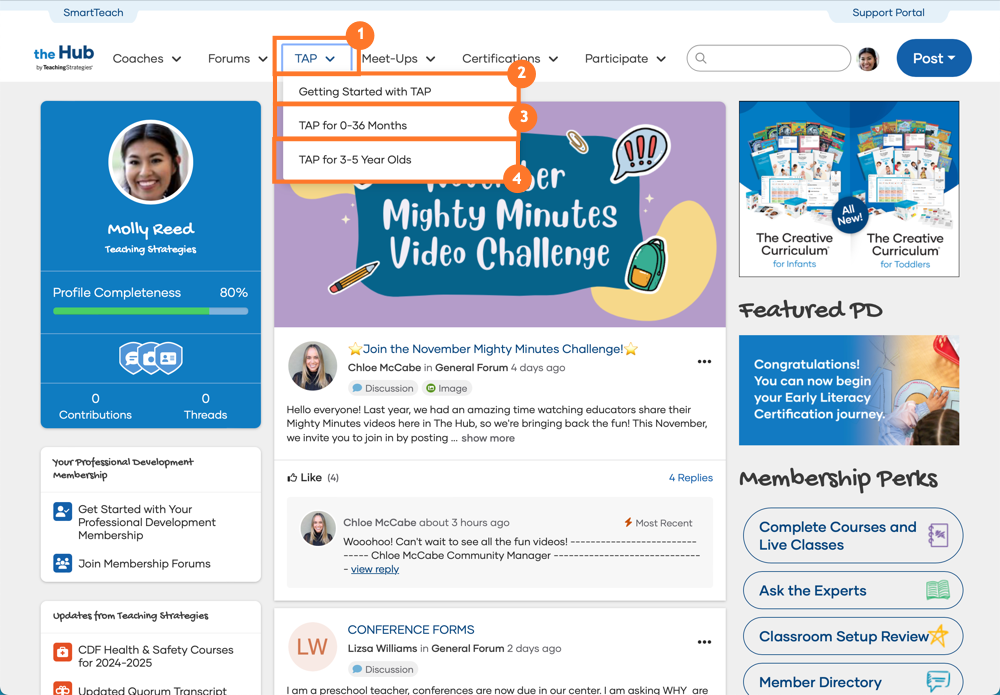This screenshot has width=1000, height=695.
Task: Select Getting Started with TAP menu item
Action: click(365, 92)
